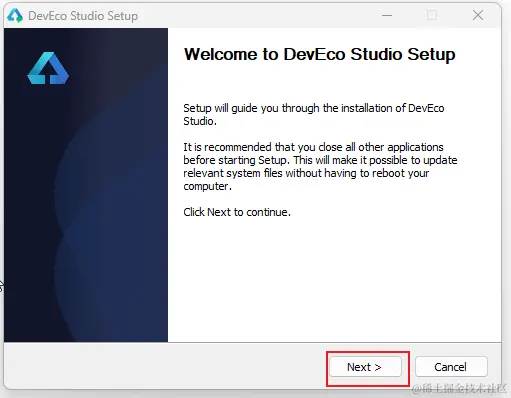The image size is (511, 398).
Task: Click the large DevEco logo on blue banner
Action: click(x=48, y=68)
